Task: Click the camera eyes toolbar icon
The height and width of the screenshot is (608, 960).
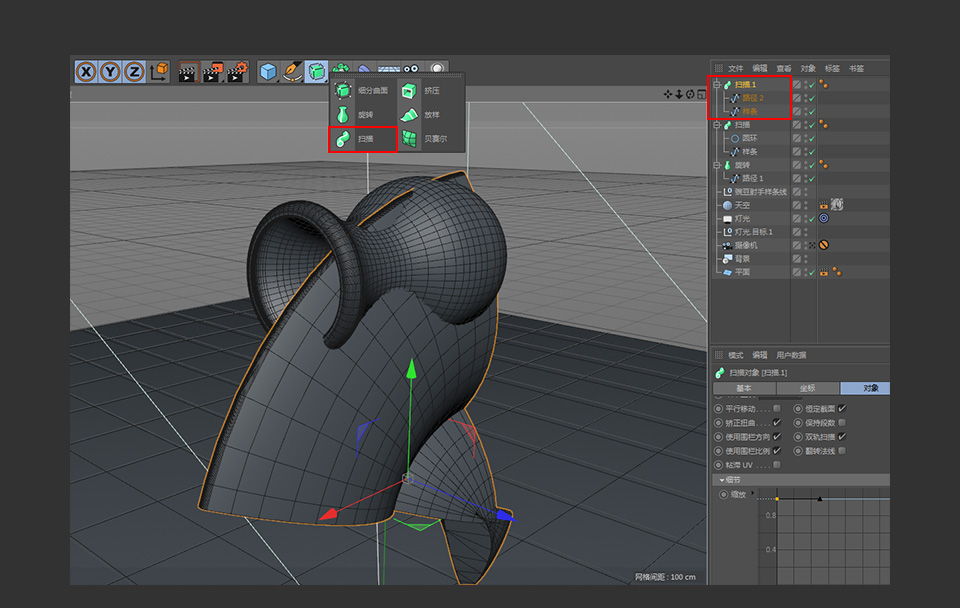Action: tap(411, 69)
